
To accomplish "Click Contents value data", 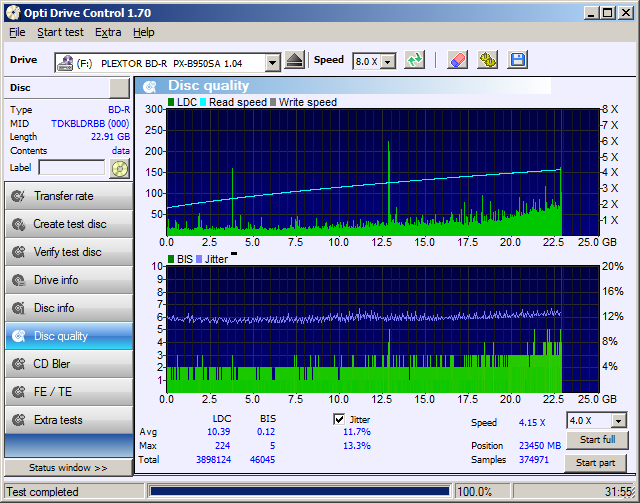I will coord(121,151).
